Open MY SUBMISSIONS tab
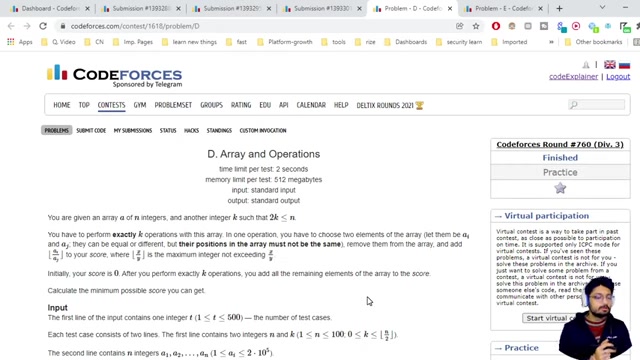This screenshot has width=640, height=360. click(x=133, y=130)
